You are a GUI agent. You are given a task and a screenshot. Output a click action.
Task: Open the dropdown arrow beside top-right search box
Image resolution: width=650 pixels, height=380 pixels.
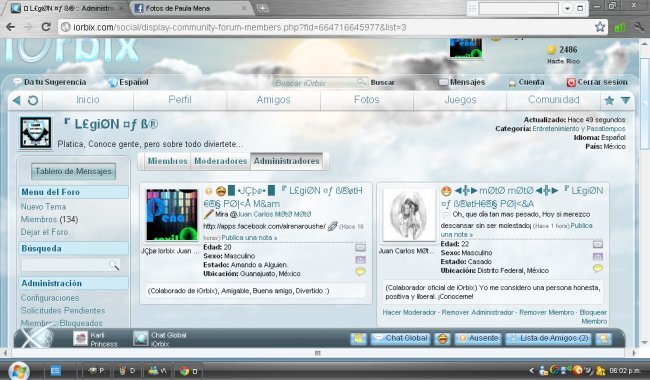click(567, 8)
